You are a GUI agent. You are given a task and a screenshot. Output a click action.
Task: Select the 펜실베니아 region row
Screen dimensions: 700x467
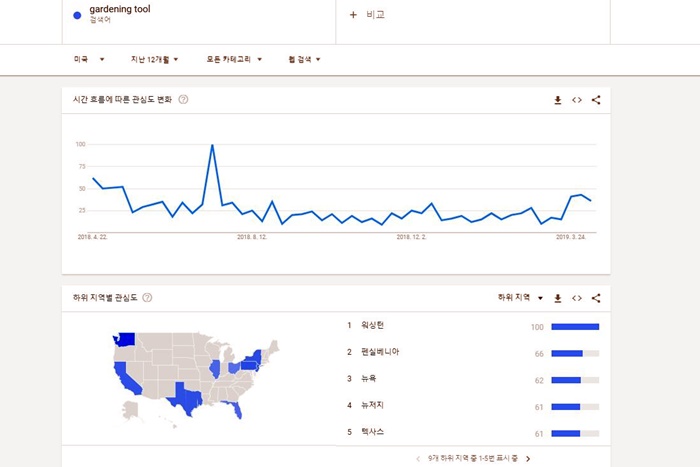tap(473, 353)
